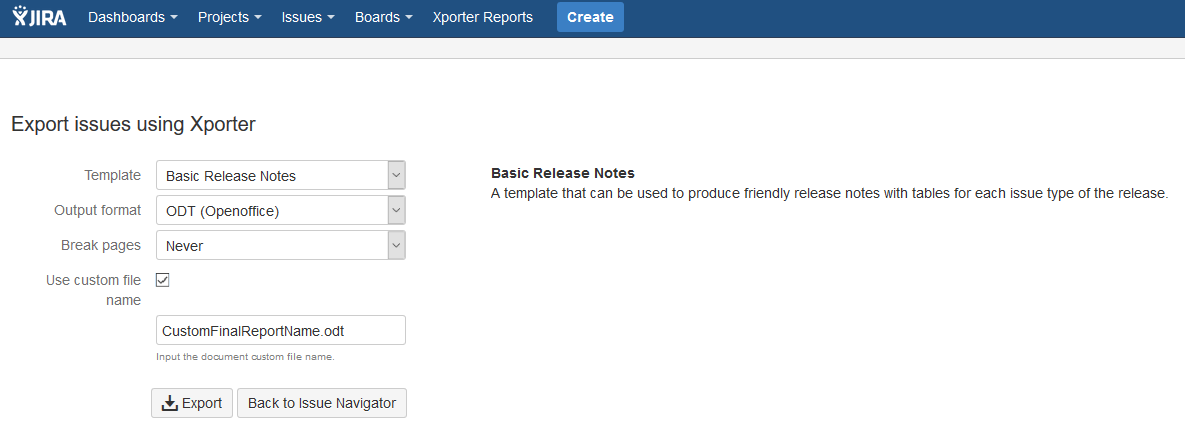The image size is (1185, 431).
Task: Click the Export issues using Xporter heading
Action: click(133, 125)
